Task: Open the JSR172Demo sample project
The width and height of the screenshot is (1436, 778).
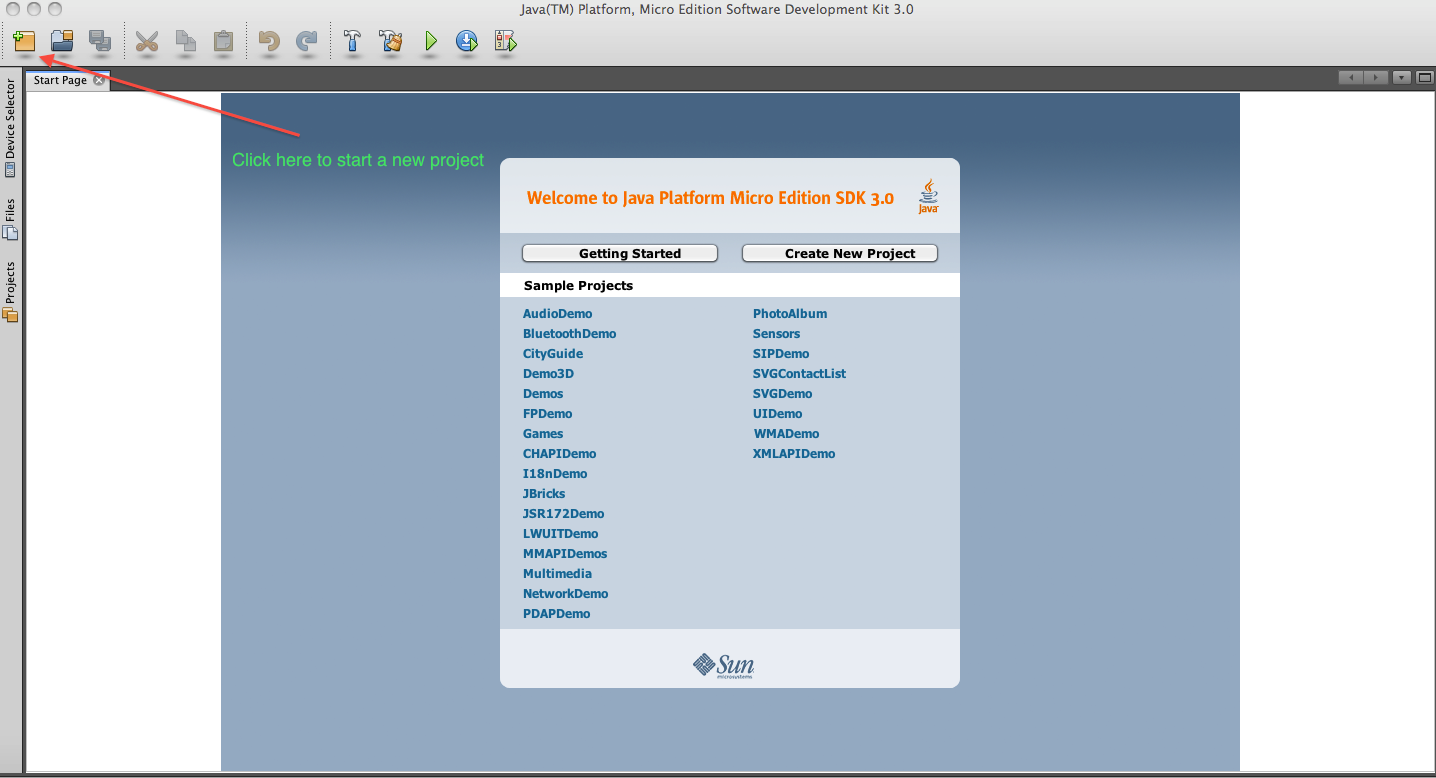Action: 563,513
